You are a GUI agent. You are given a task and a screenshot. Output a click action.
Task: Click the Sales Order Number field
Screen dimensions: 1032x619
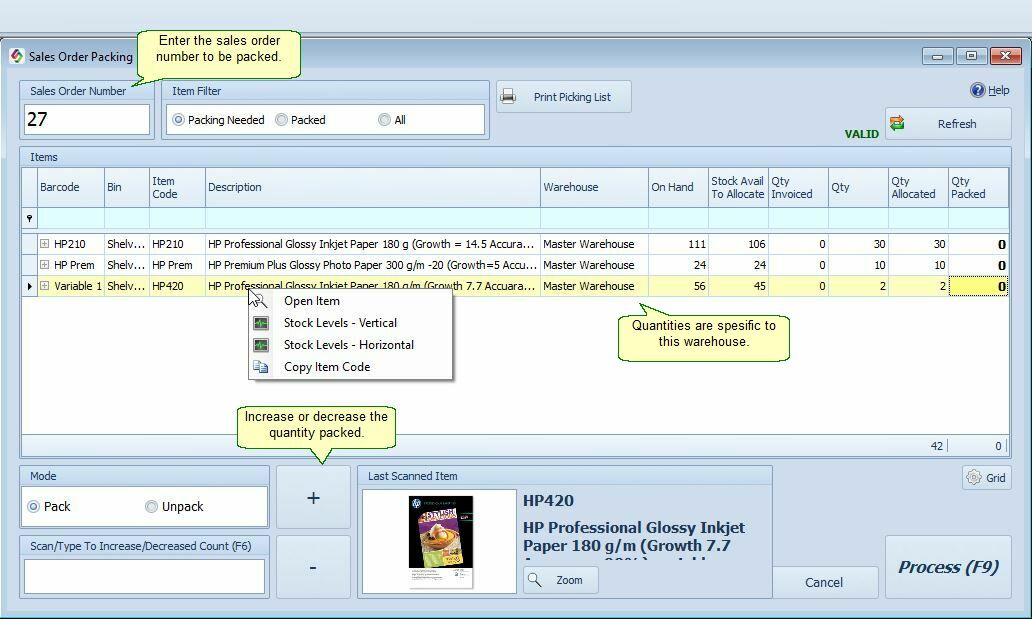pos(87,119)
